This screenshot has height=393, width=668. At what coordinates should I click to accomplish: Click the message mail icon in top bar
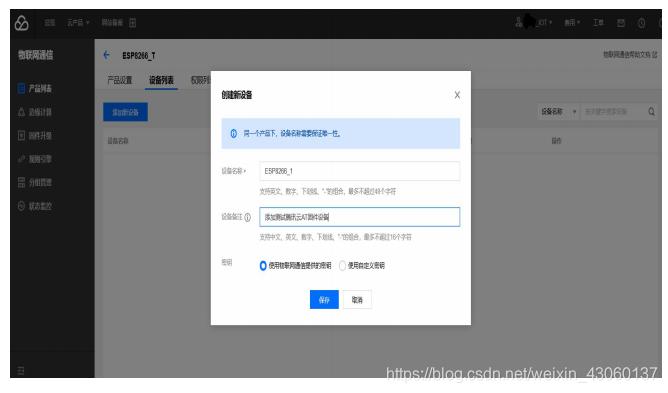point(621,23)
